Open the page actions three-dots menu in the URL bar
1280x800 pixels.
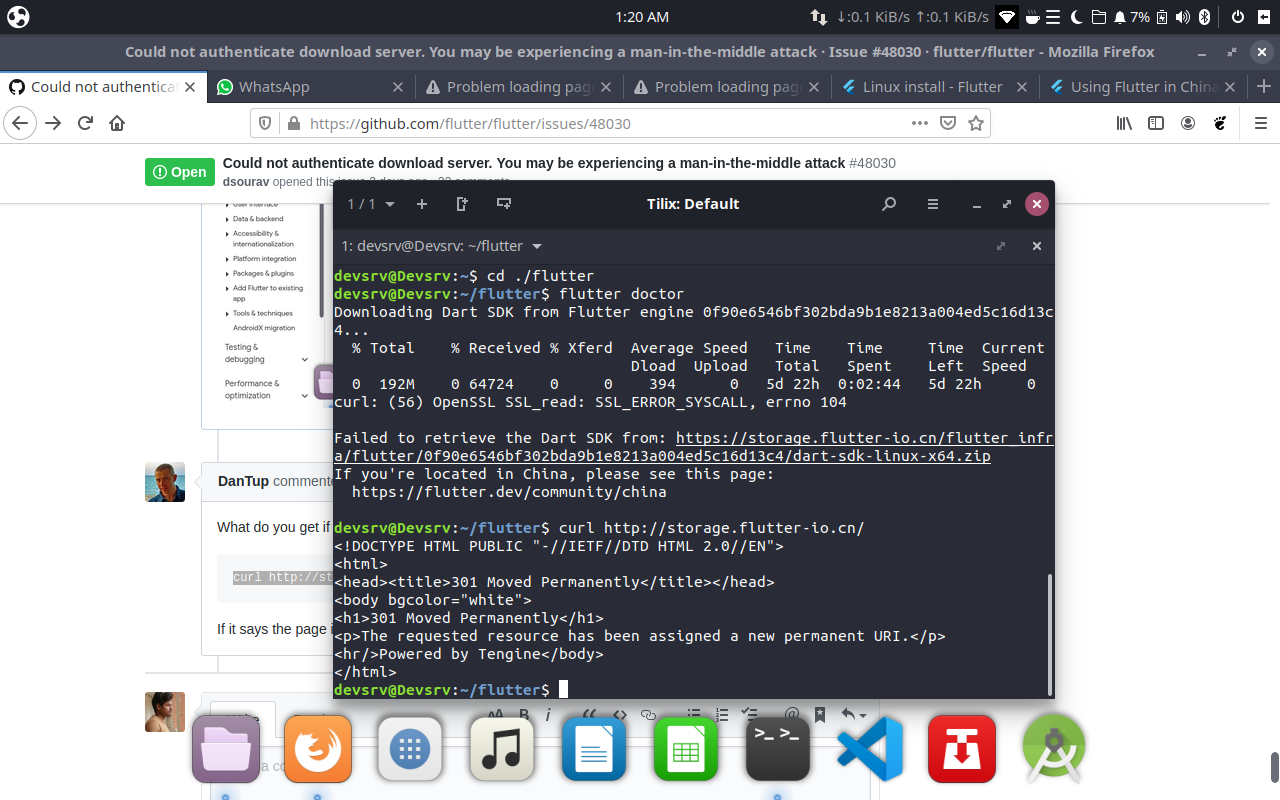tap(919, 123)
